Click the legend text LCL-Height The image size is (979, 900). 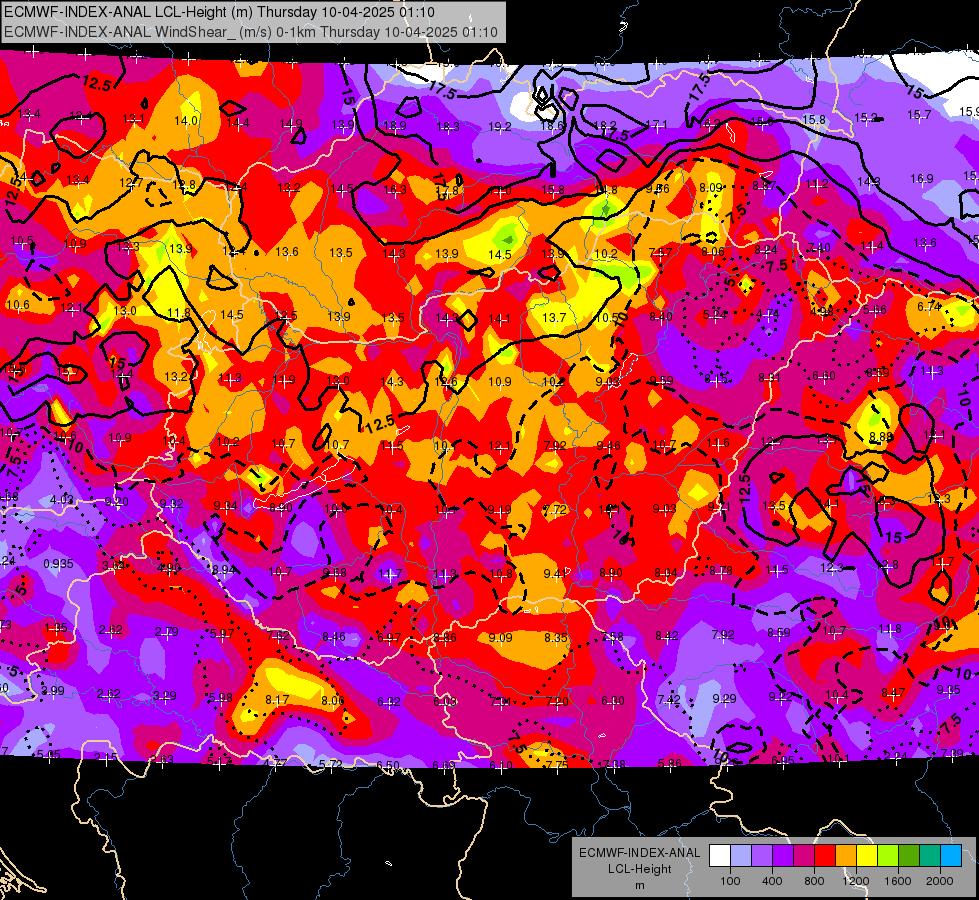[639, 869]
